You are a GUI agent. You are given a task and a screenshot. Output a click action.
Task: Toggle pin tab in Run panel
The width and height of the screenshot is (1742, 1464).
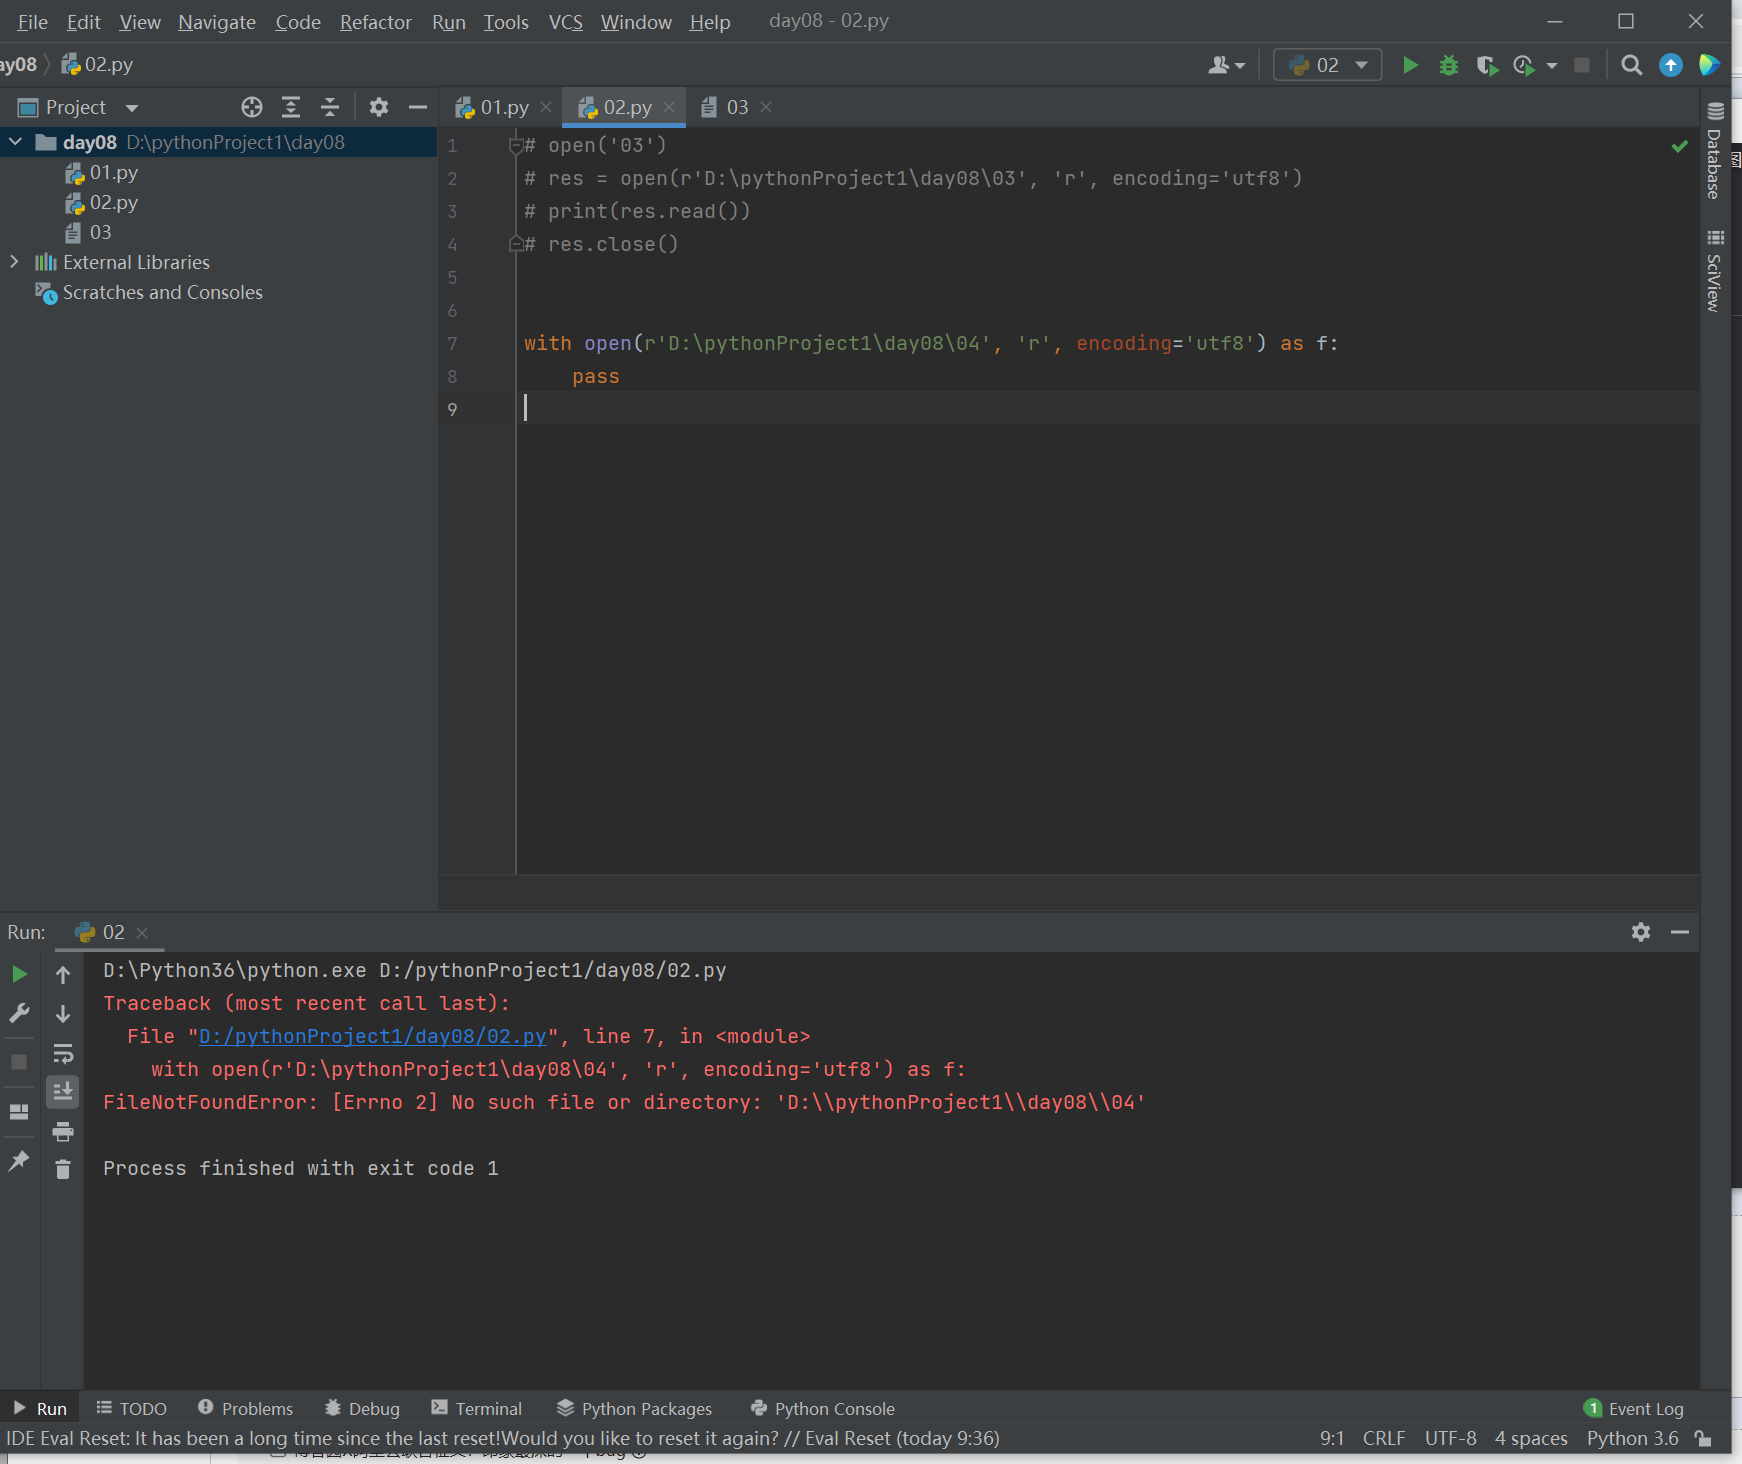pos(19,1160)
